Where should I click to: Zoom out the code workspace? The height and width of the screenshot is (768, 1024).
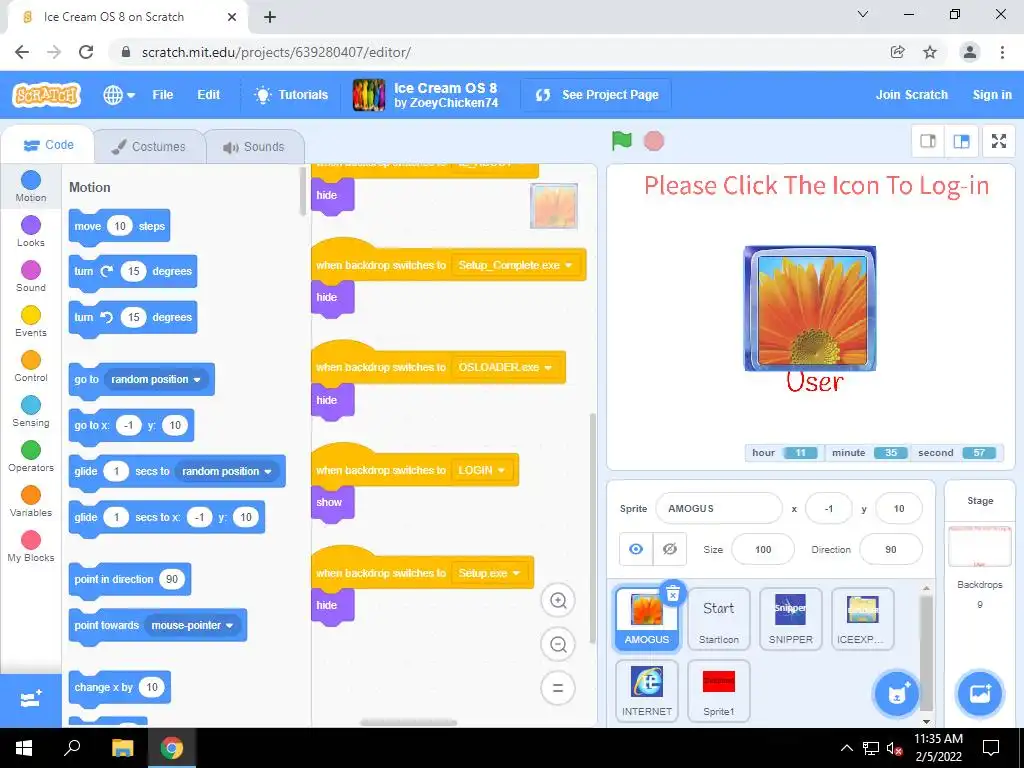[558, 645]
